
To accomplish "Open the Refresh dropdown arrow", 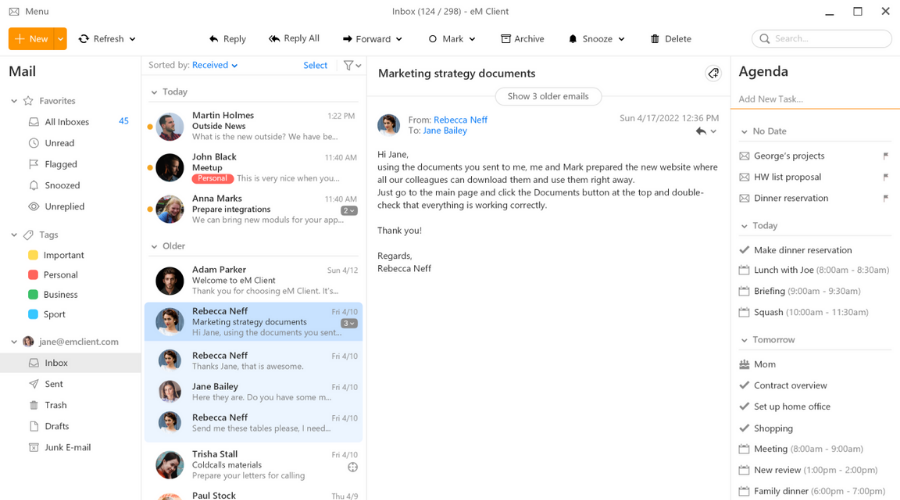I will (x=133, y=39).
